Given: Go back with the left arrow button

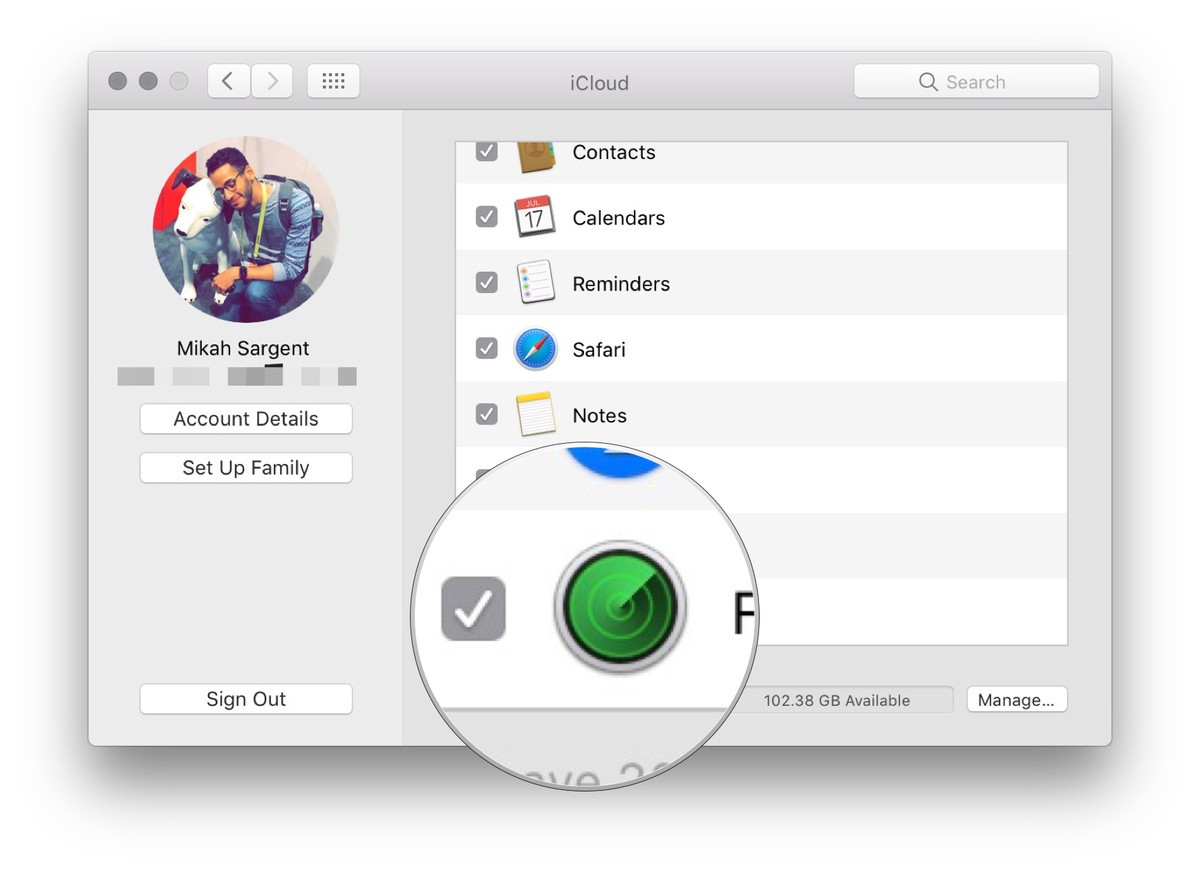Looking at the screenshot, I should point(229,81).
